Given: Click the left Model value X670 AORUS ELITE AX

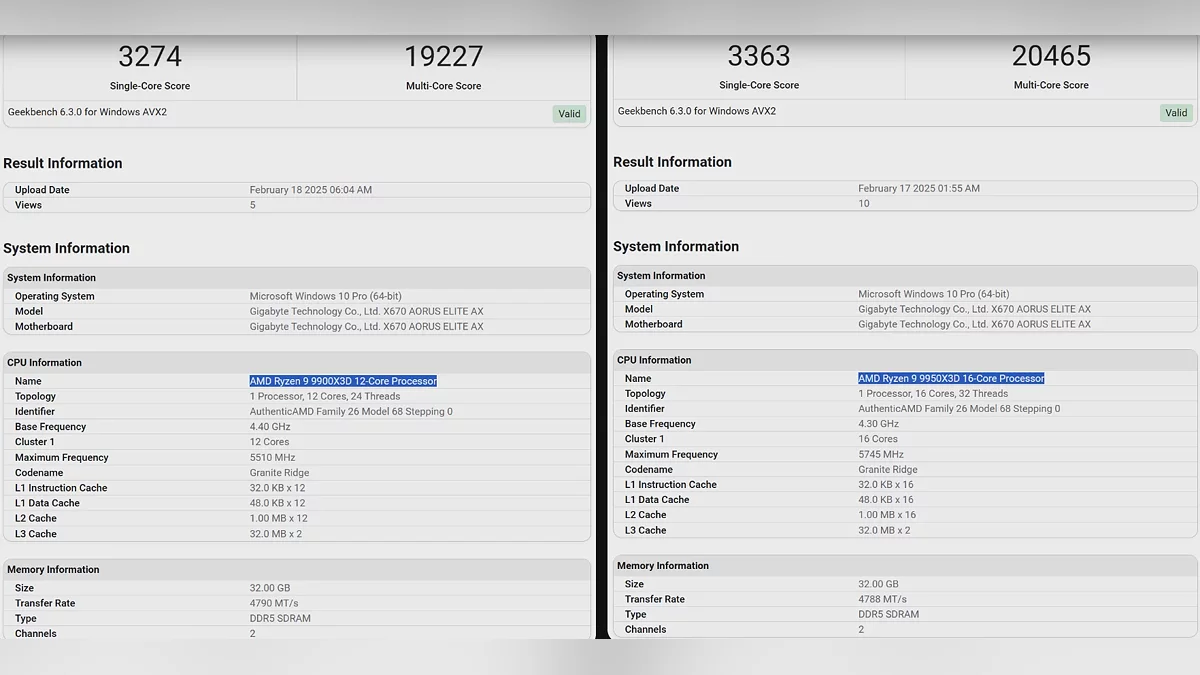Looking at the screenshot, I should (x=366, y=311).
